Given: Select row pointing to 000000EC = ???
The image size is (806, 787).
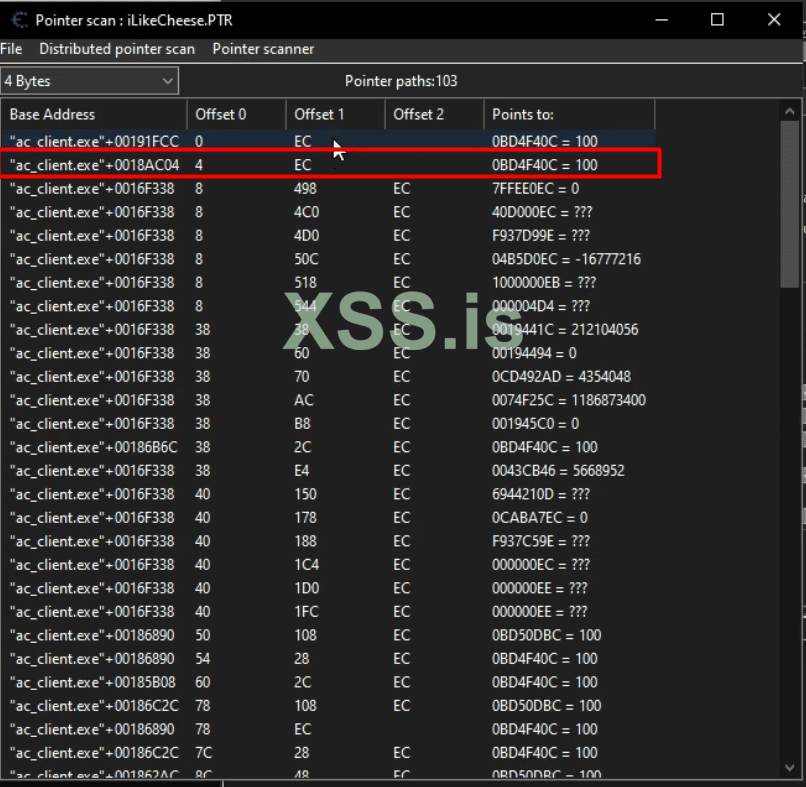Looking at the screenshot, I should 328,565.
